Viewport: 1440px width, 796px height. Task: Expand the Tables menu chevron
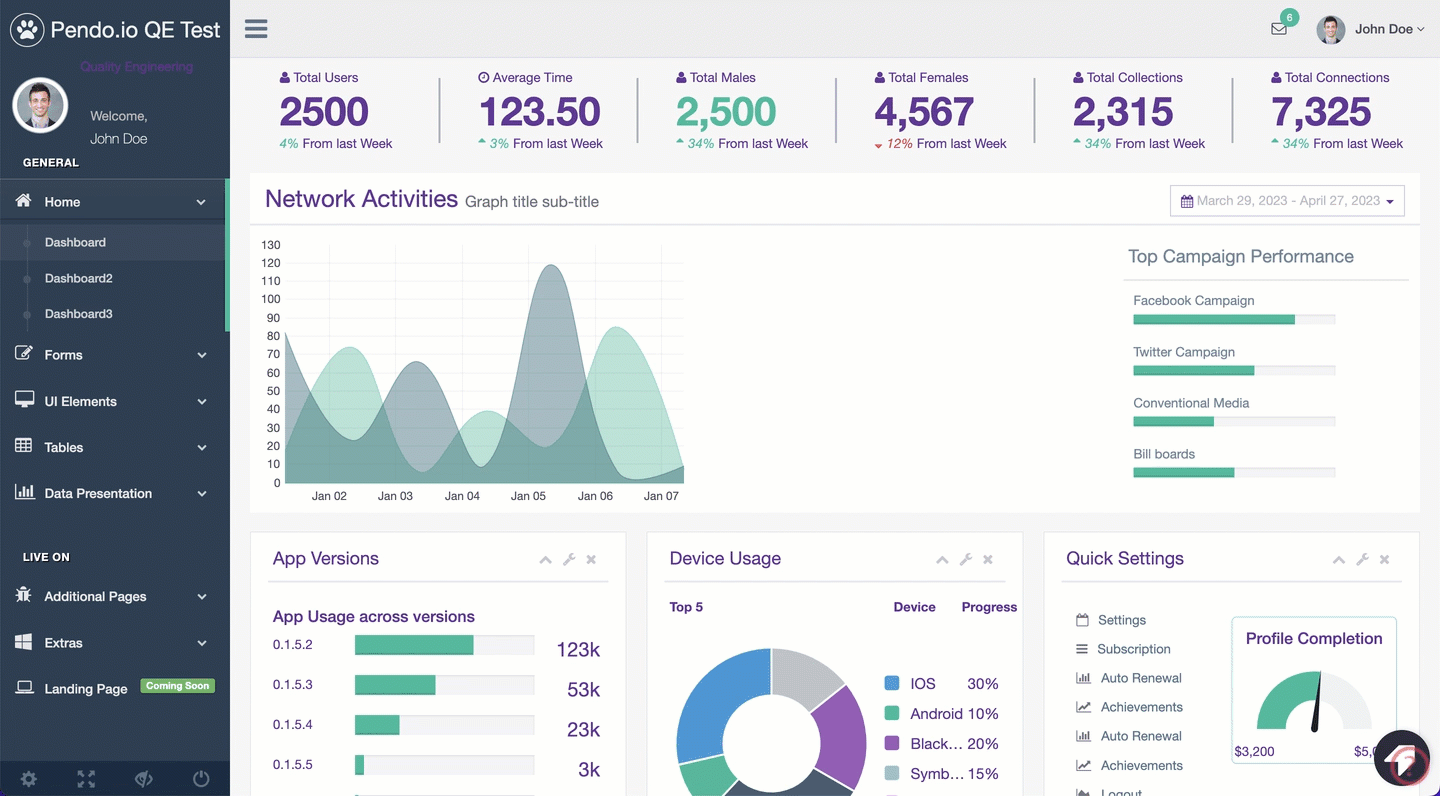pos(201,448)
